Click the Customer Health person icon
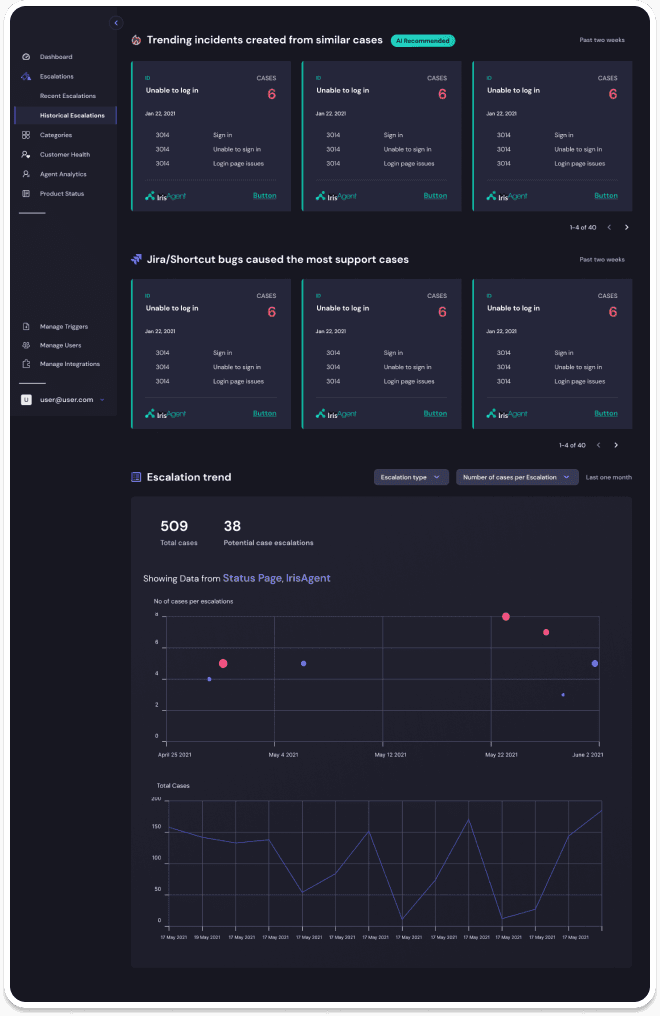 tap(26, 154)
